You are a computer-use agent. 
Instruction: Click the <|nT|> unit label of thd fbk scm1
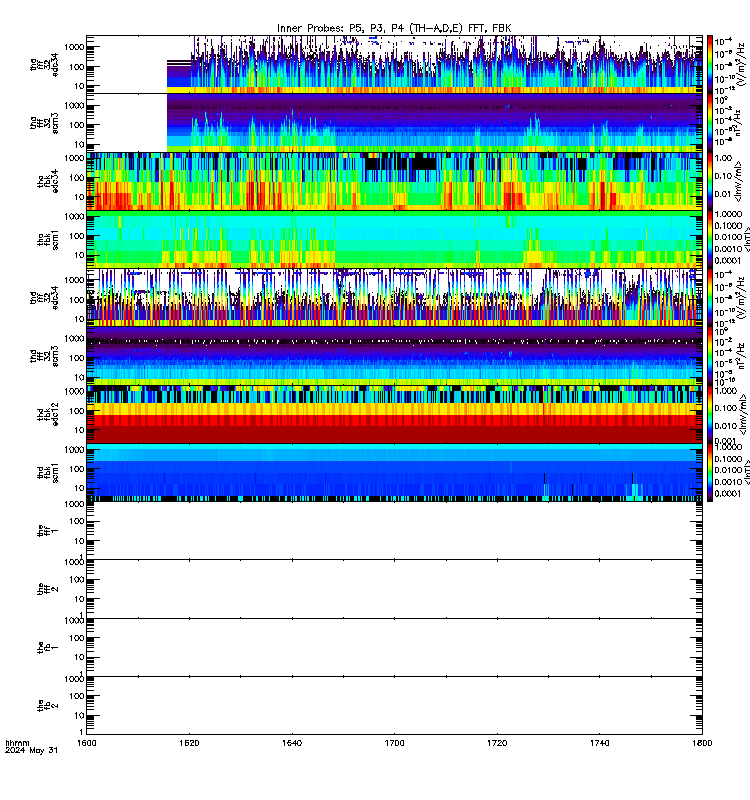[745, 472]
